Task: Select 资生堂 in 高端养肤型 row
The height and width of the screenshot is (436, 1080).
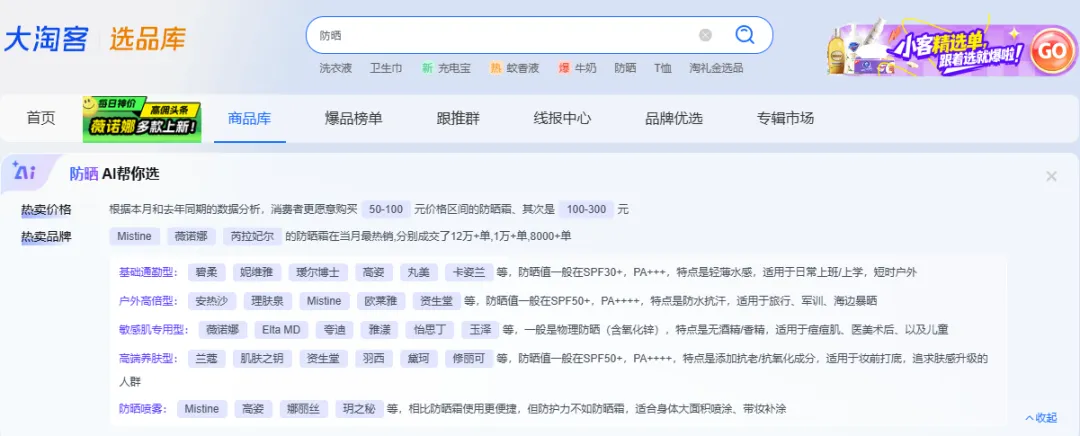Action: 323,359
